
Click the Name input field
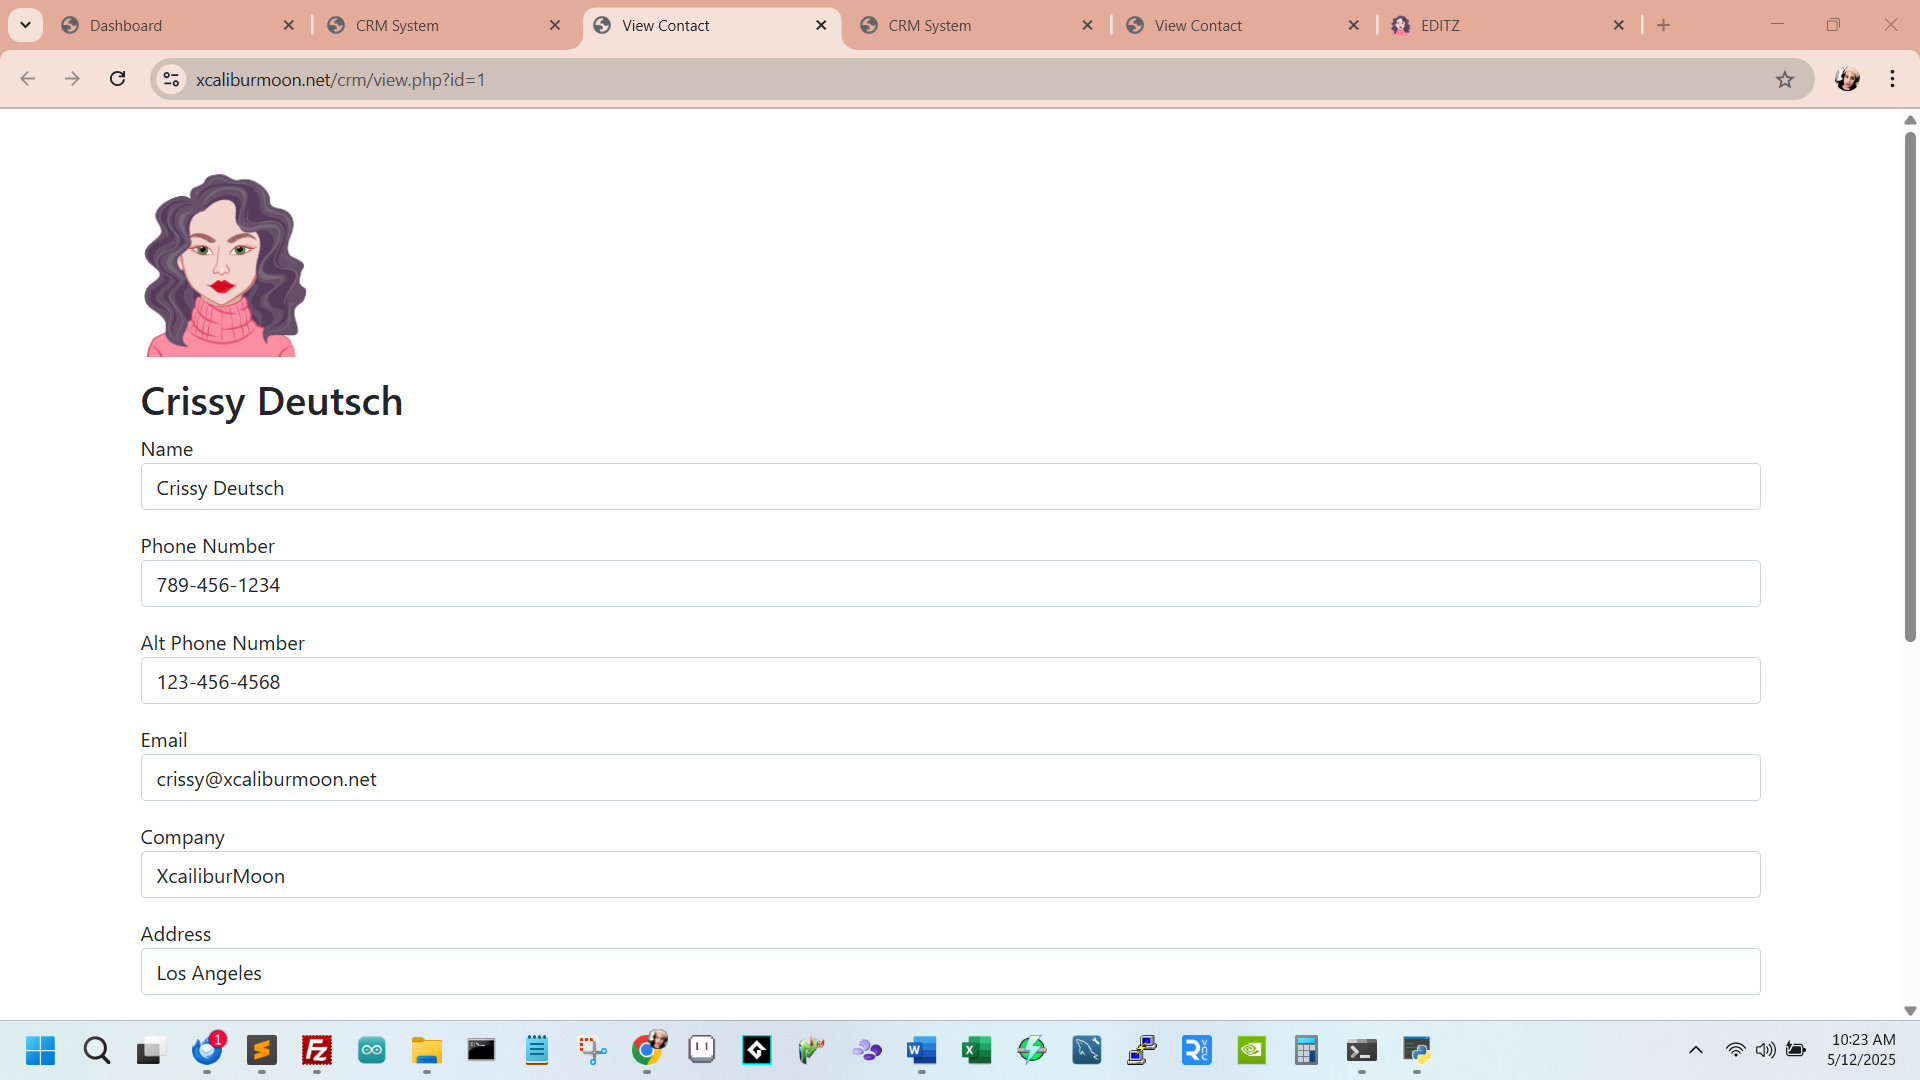click(x=950, y=487)
